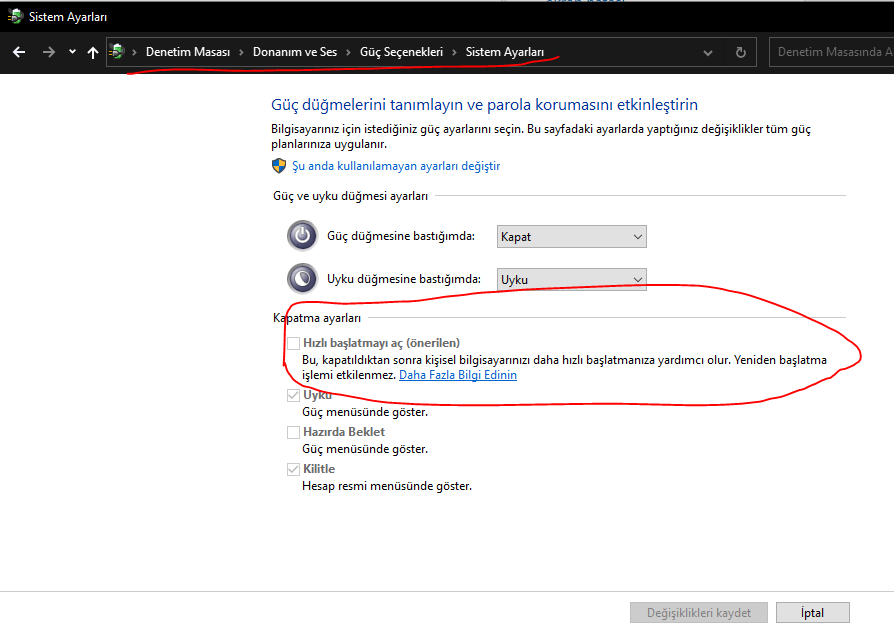Click the heading Güç düğmelerini tanımlayın
The image size is (894, 633).
pos(484,105)
